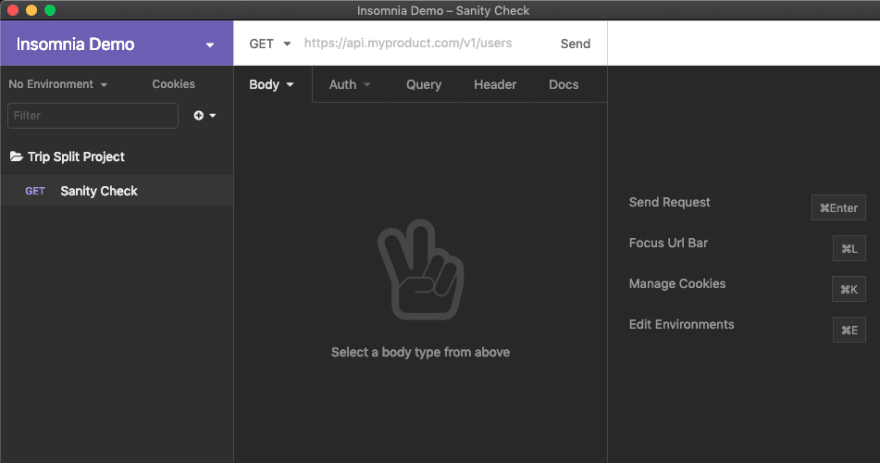This screenshot has height=463, width=880.
Task: Open the No Environment dropdown
Action: pyautogui.click(x=58, y=84)
